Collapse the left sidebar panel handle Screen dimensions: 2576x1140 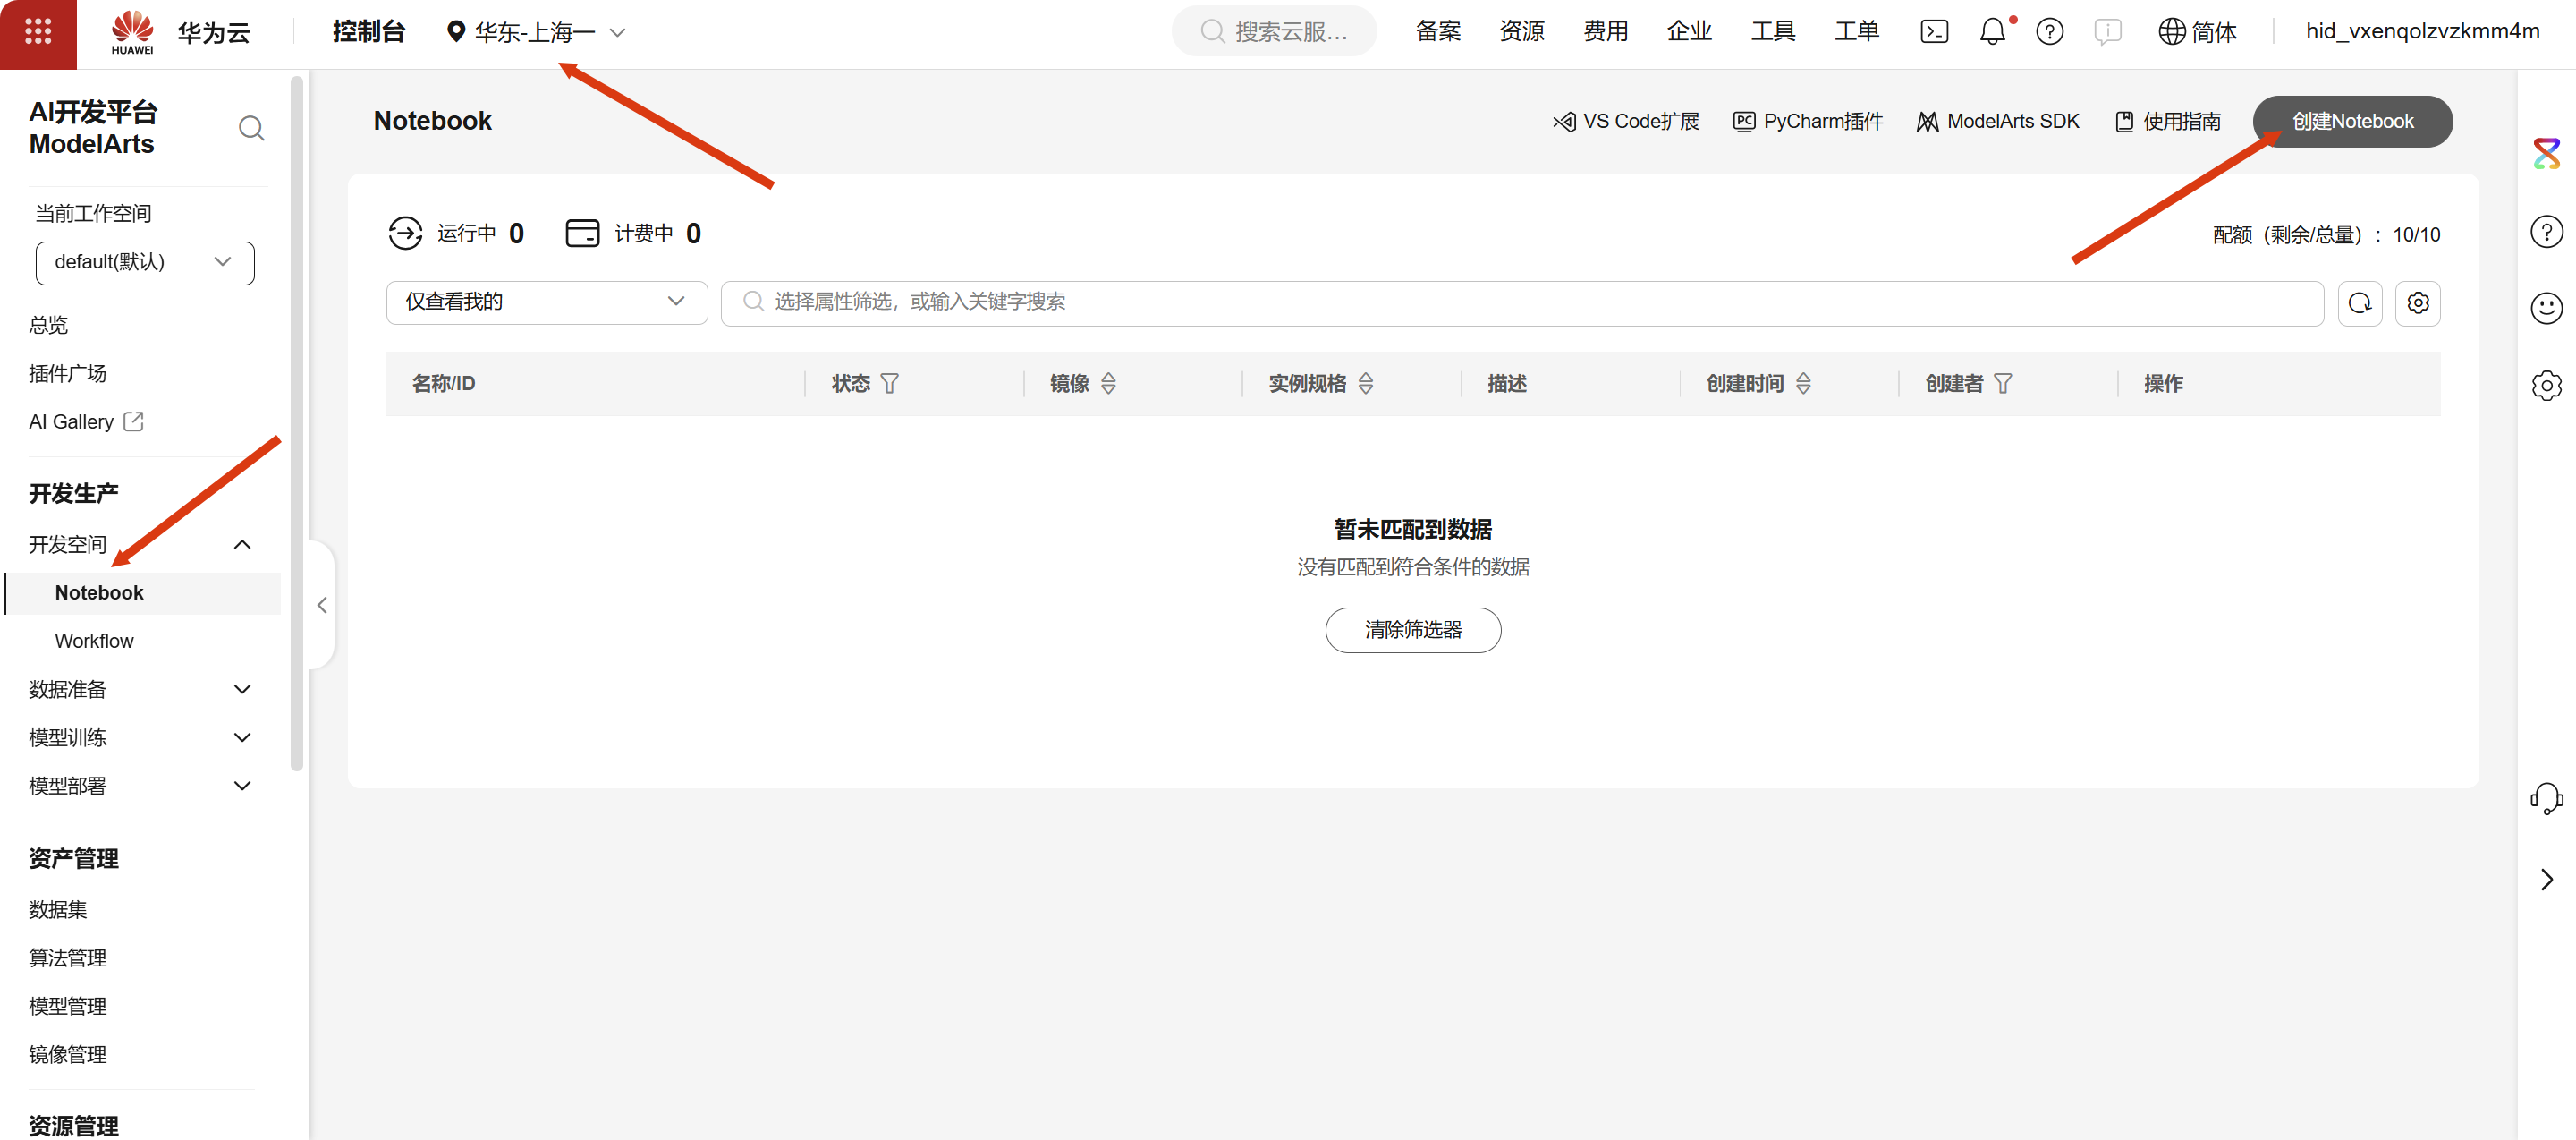(322, 605)
